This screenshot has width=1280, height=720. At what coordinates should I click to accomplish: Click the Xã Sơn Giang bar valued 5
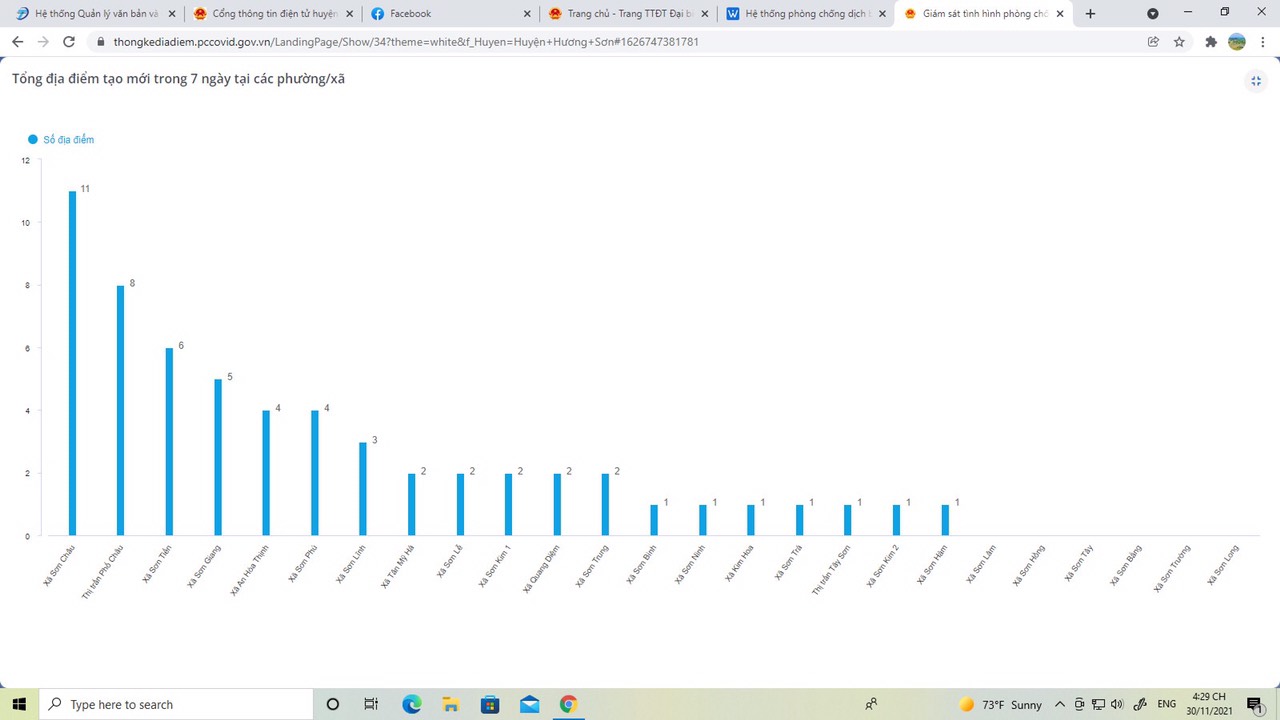(x=218, y=457)
